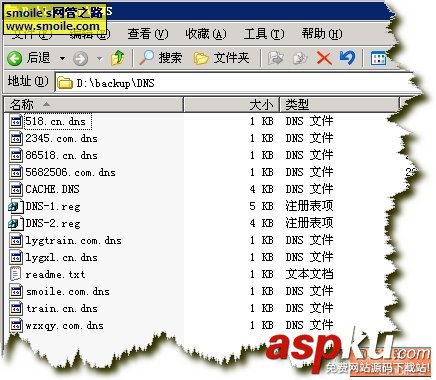Click the 地址(D) address label

28,81
